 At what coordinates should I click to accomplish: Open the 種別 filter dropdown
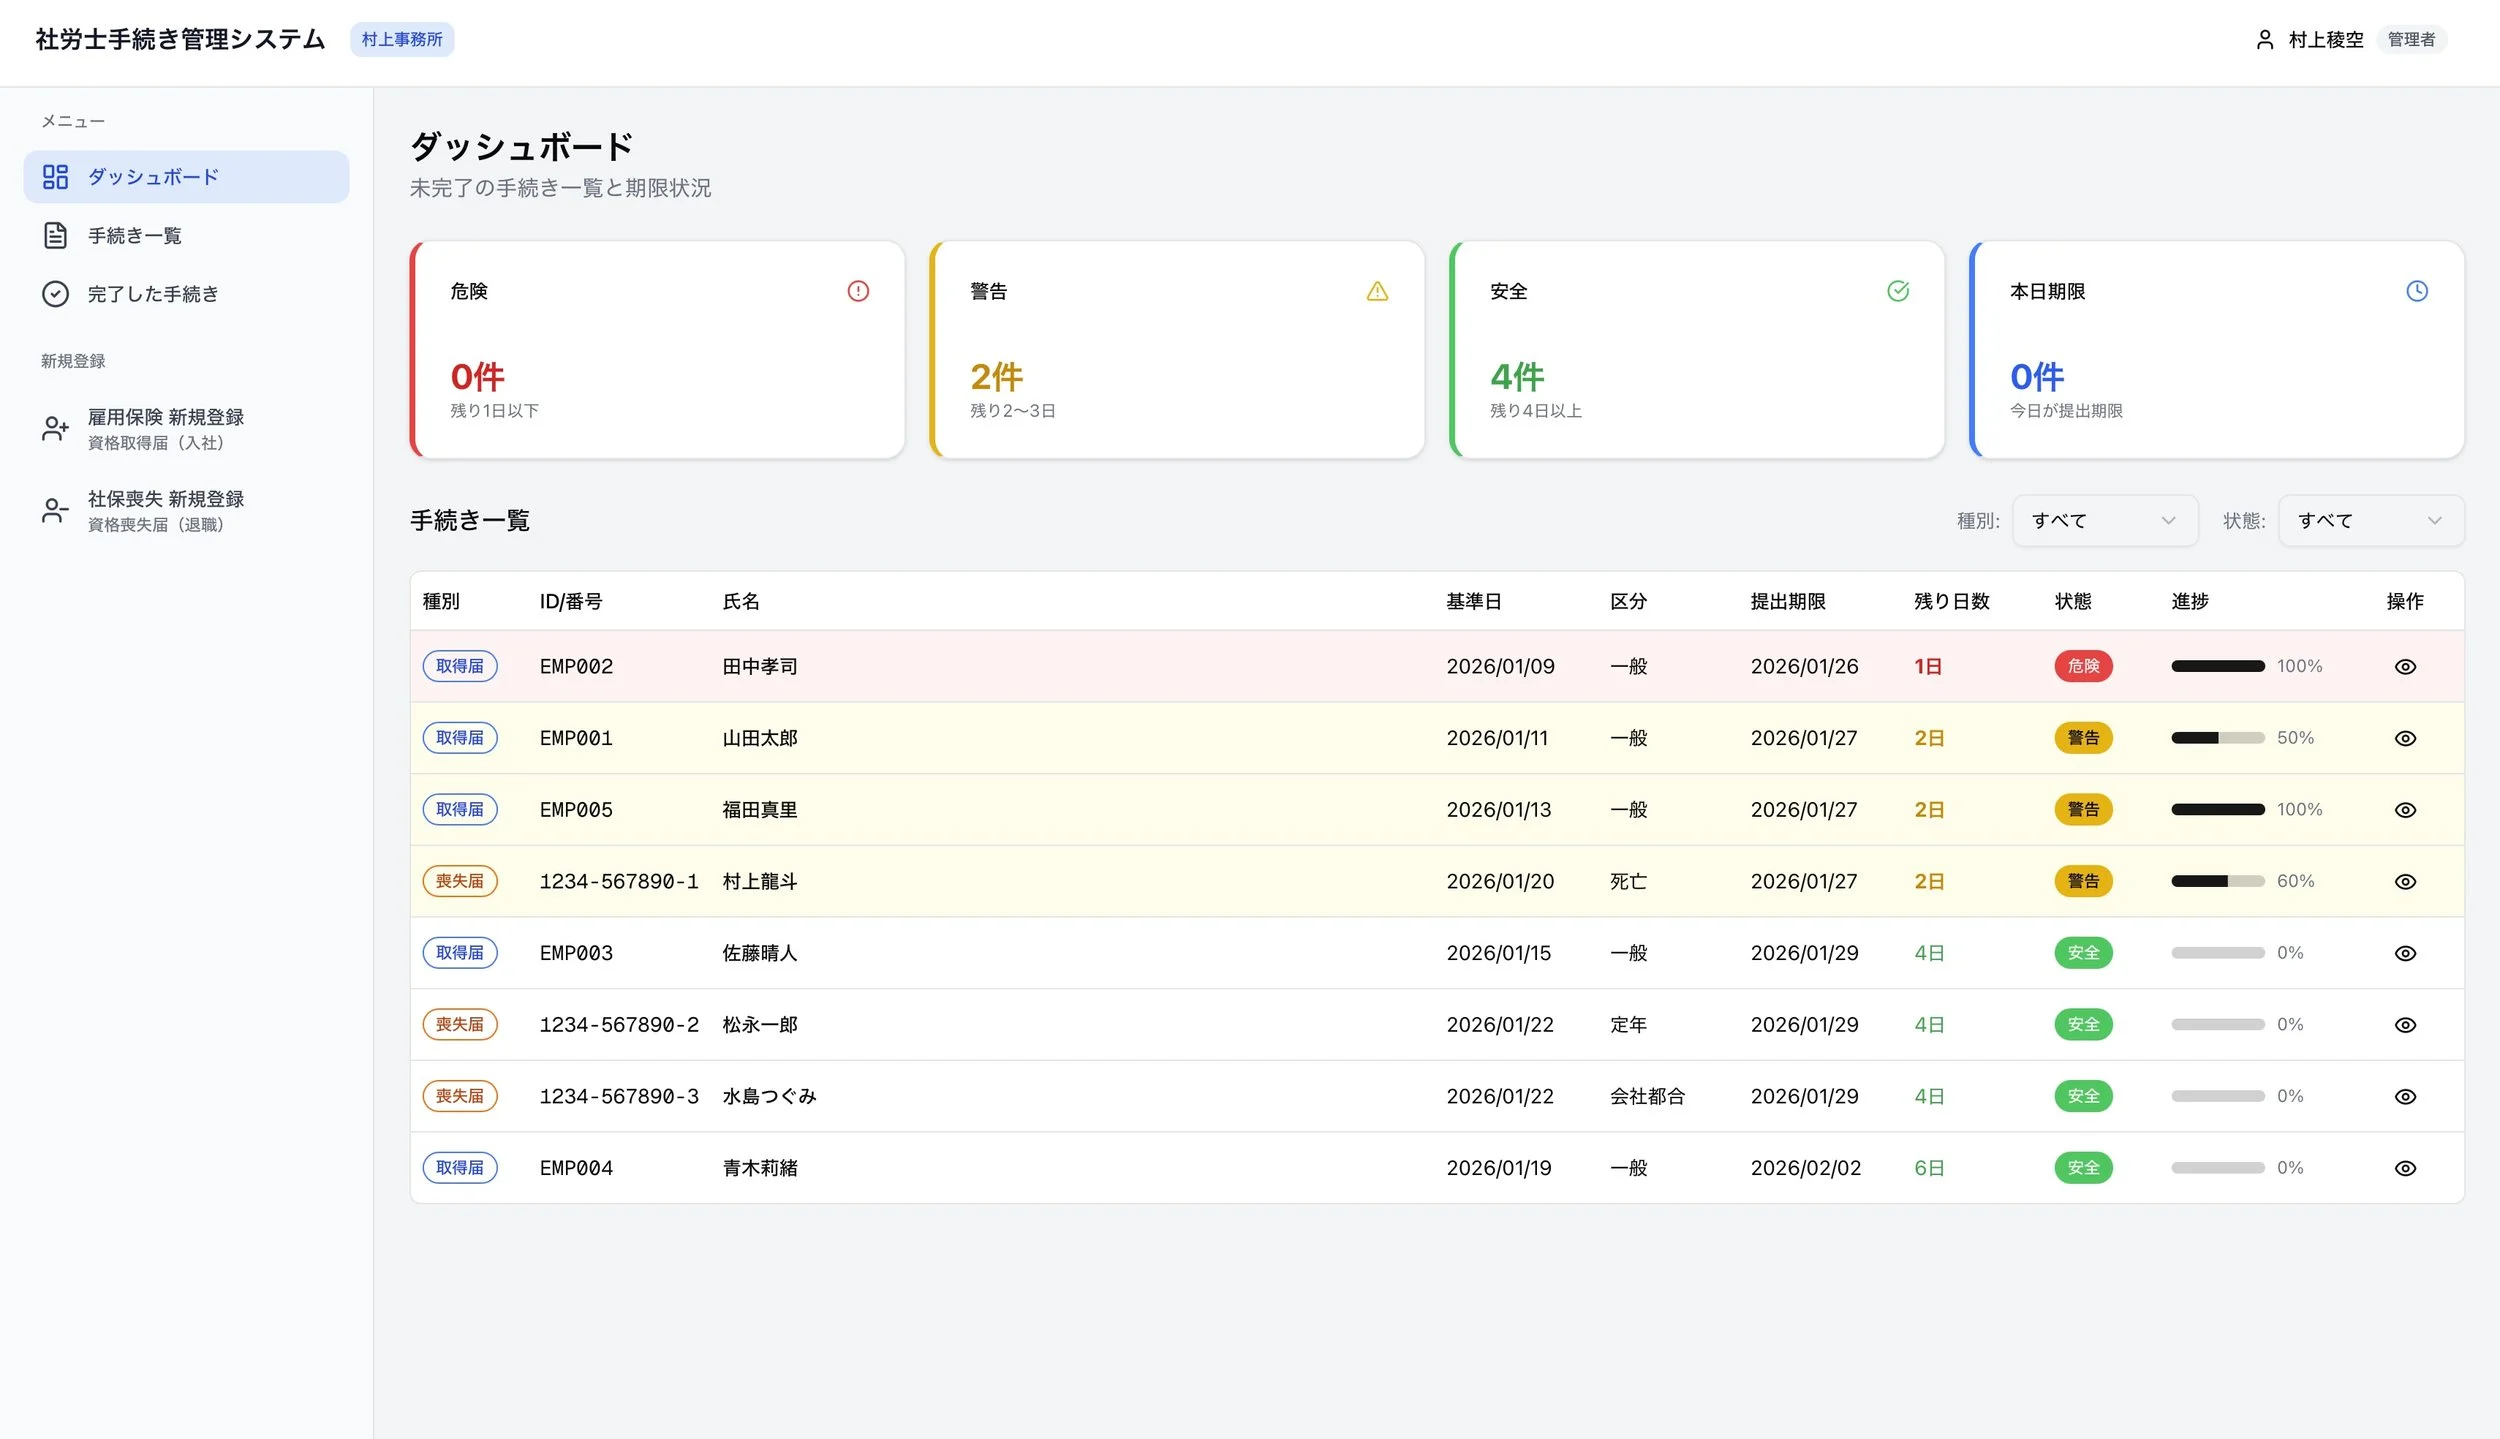coord(2104,521)
